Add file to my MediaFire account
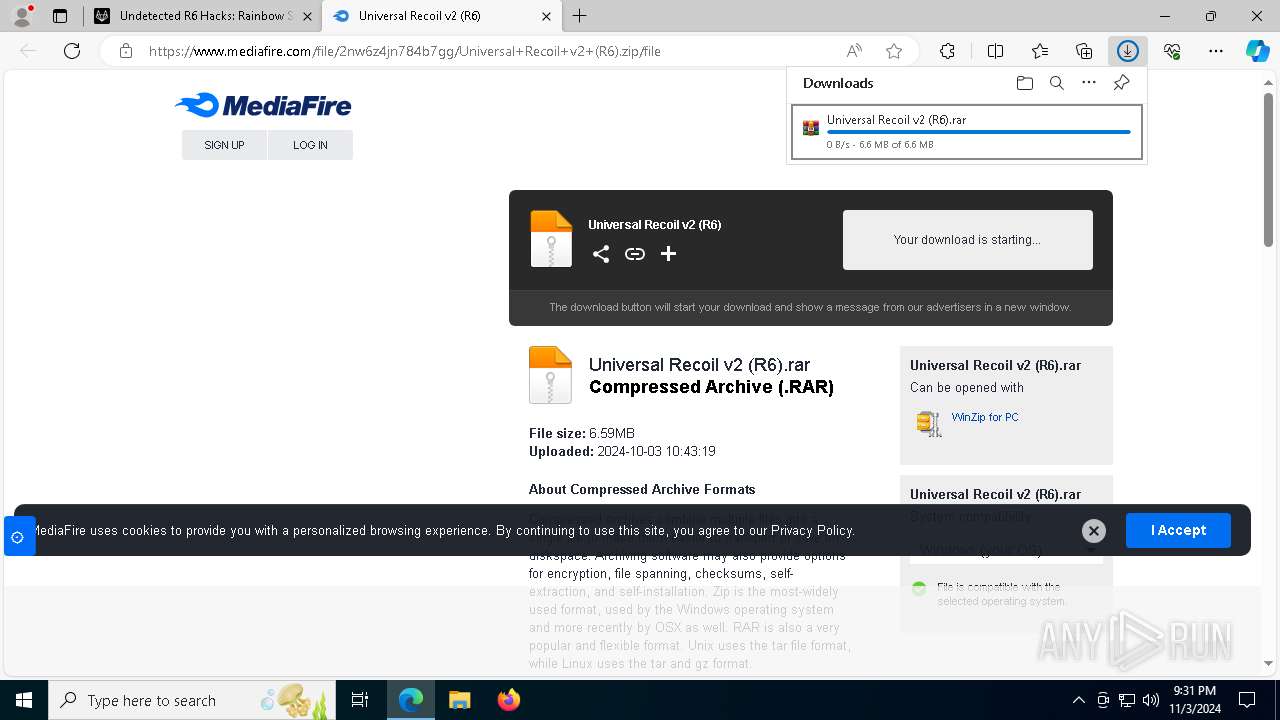Screen dimensions: 1280x720 point(668,254)
